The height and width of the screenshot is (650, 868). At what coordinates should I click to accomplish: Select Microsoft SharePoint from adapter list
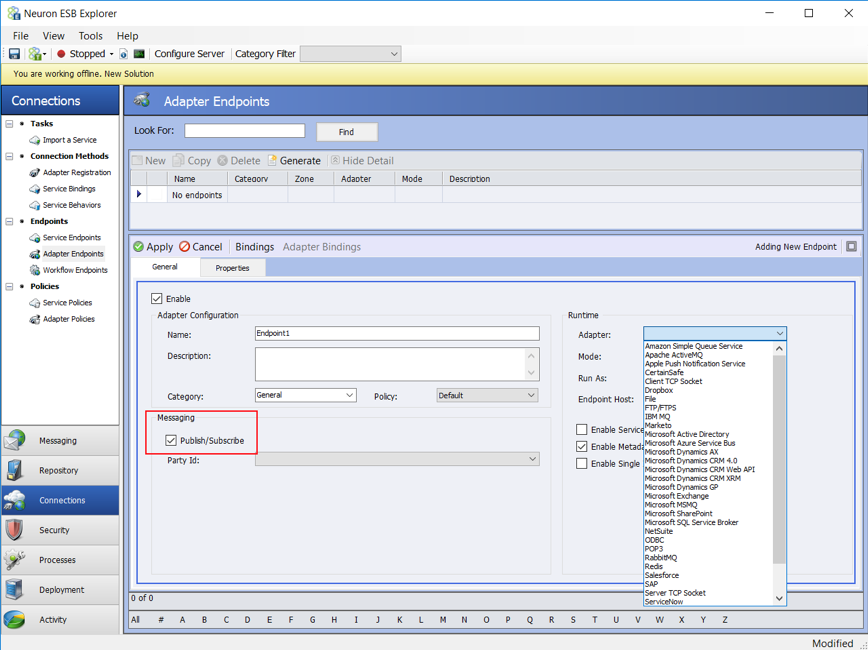point(679,514)
